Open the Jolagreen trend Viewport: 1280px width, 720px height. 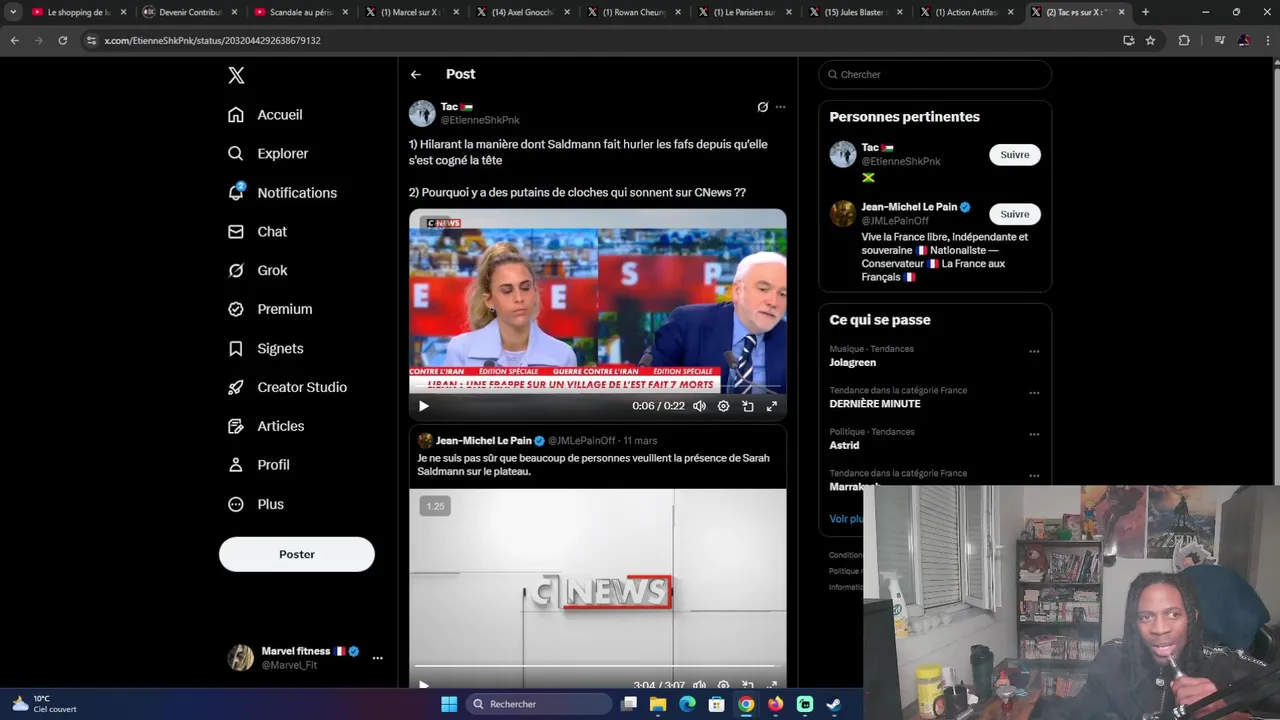(x=853, y=362)
